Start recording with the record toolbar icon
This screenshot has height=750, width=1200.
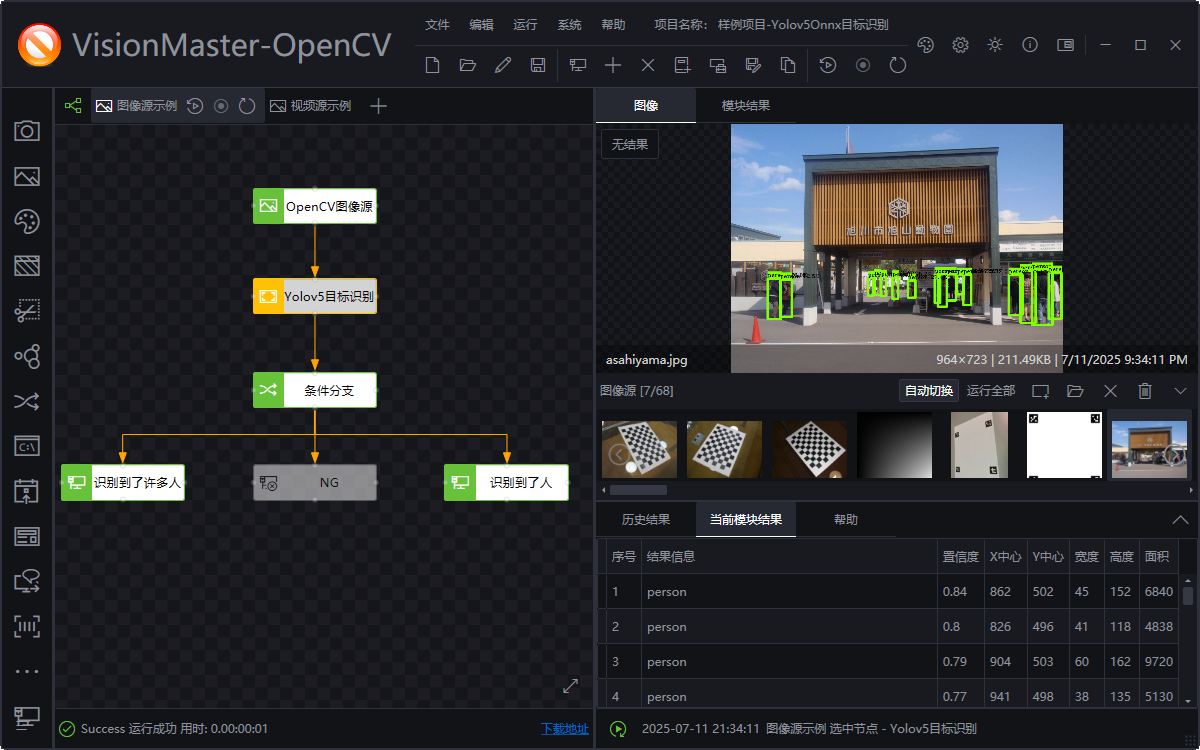(x=861, y=64)
